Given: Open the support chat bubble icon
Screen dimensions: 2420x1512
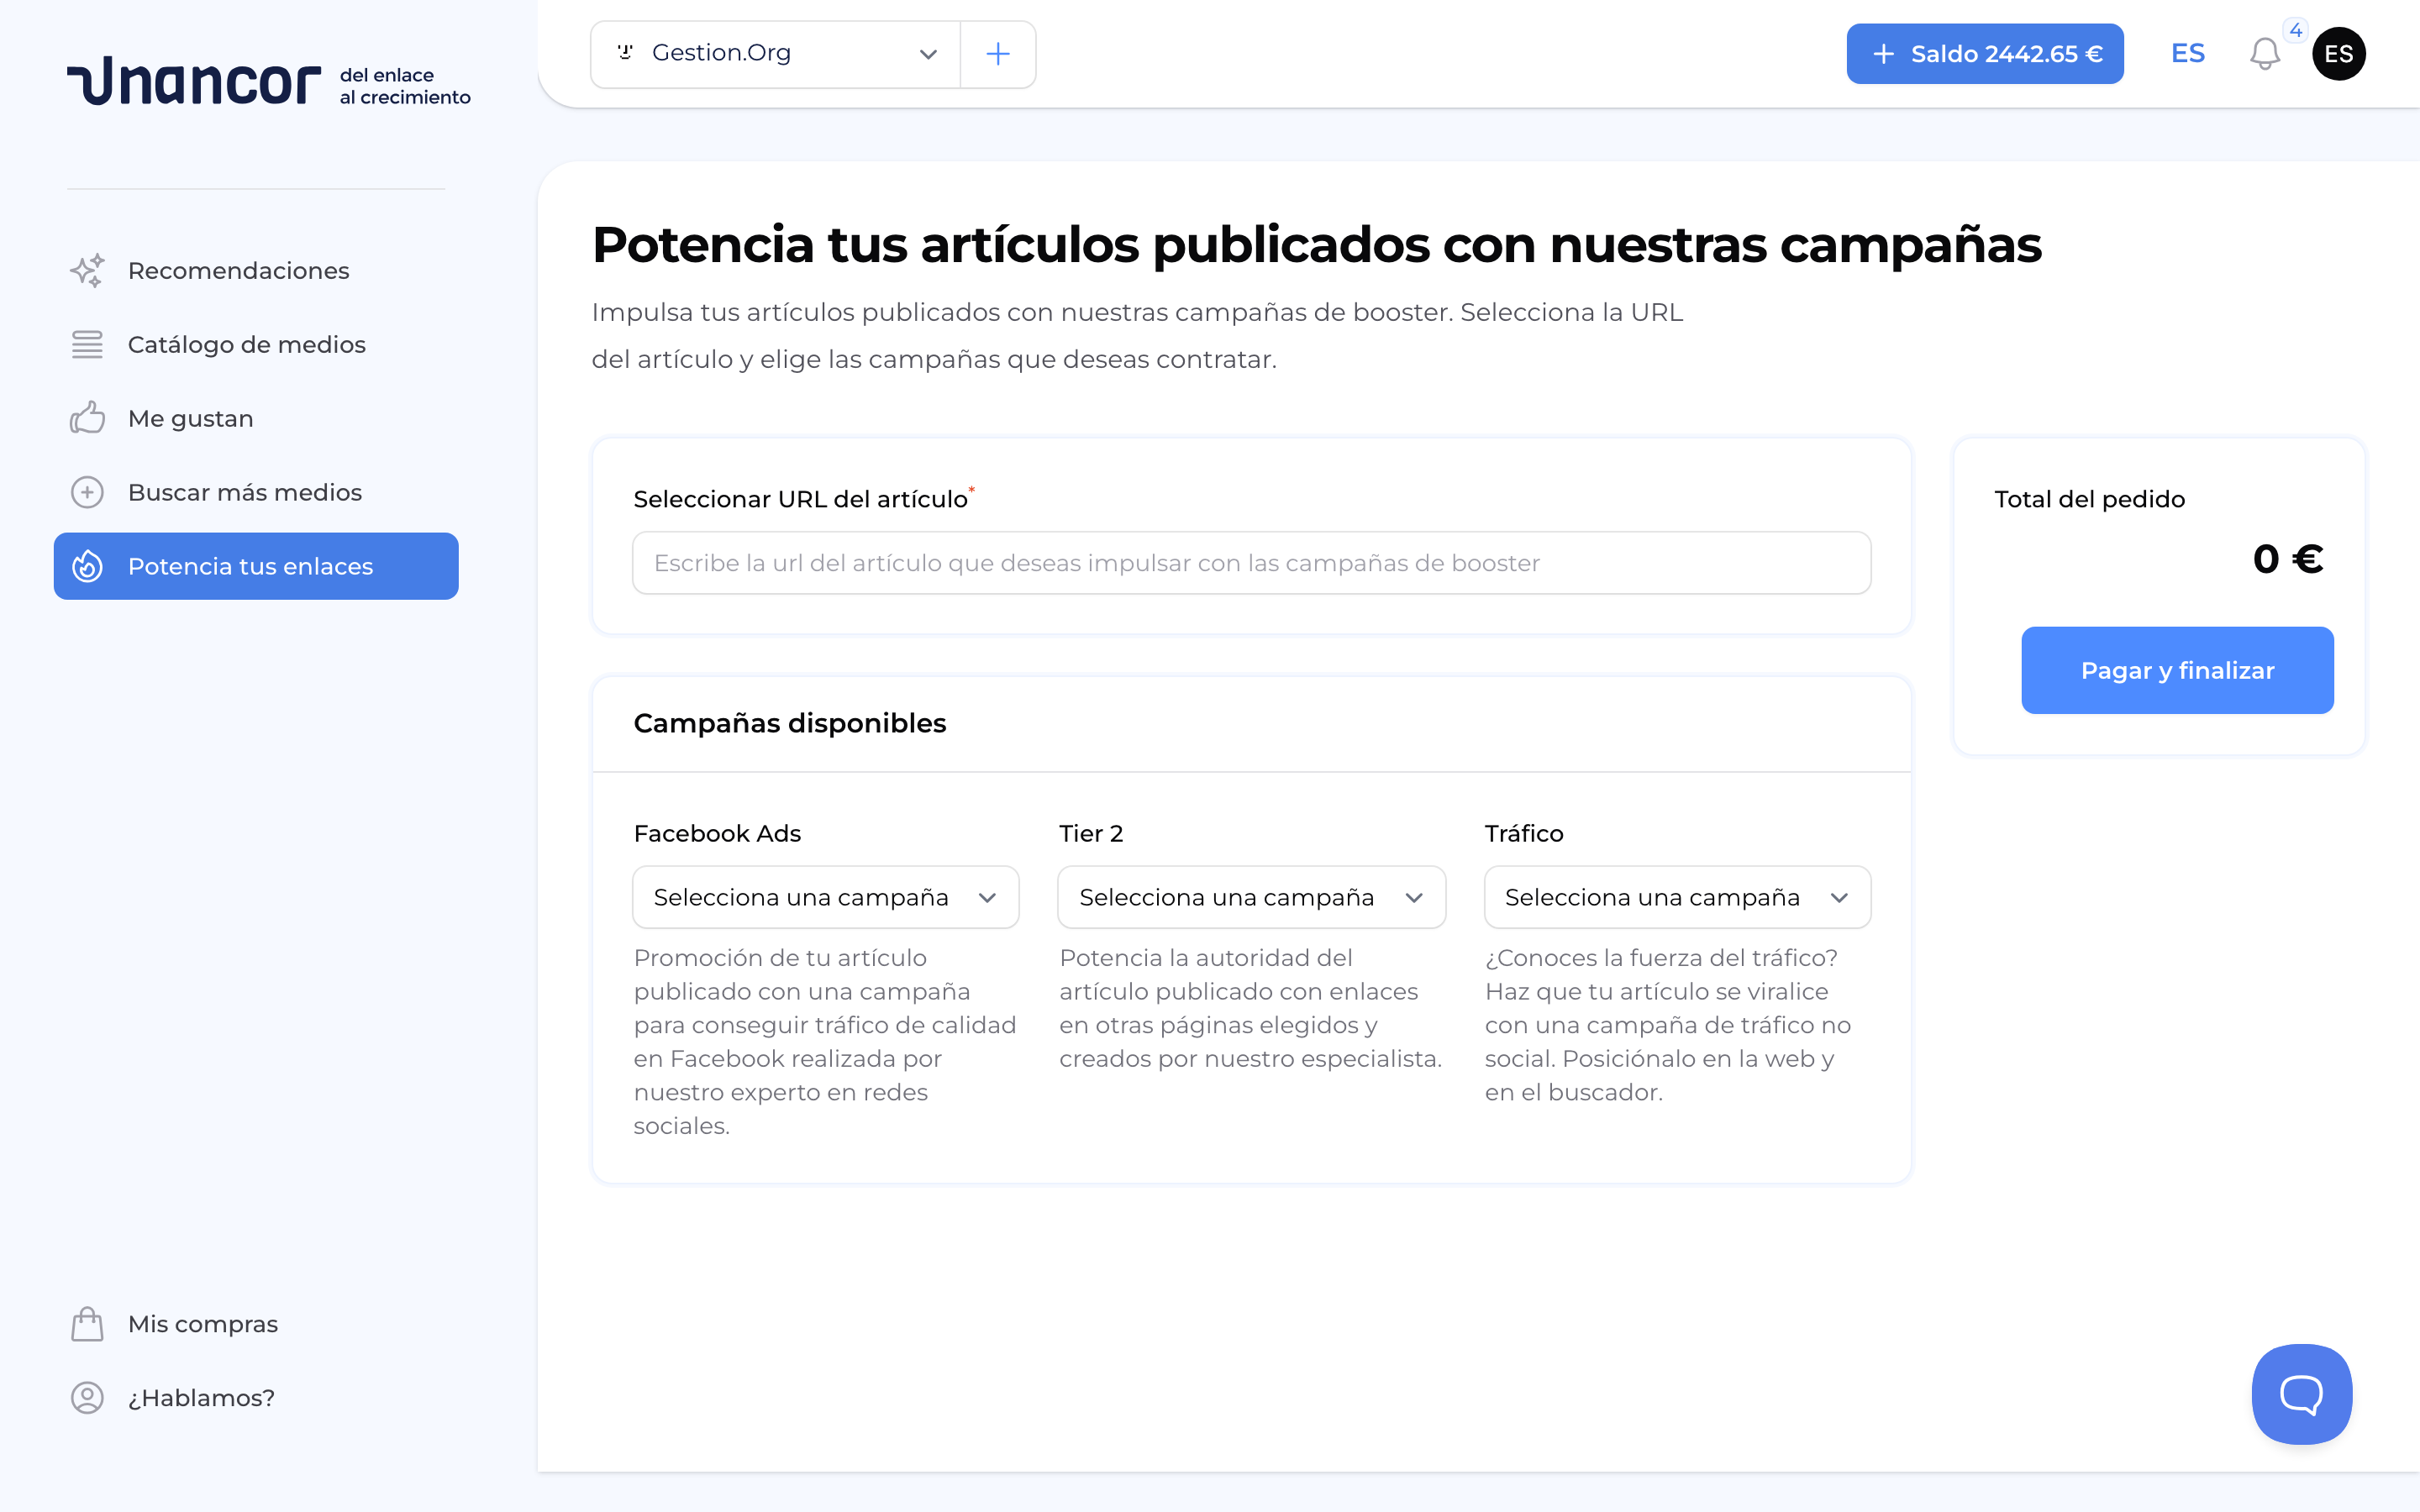Looking at the screenshot, I should pyautogui.click(x=2301, y=1393).
